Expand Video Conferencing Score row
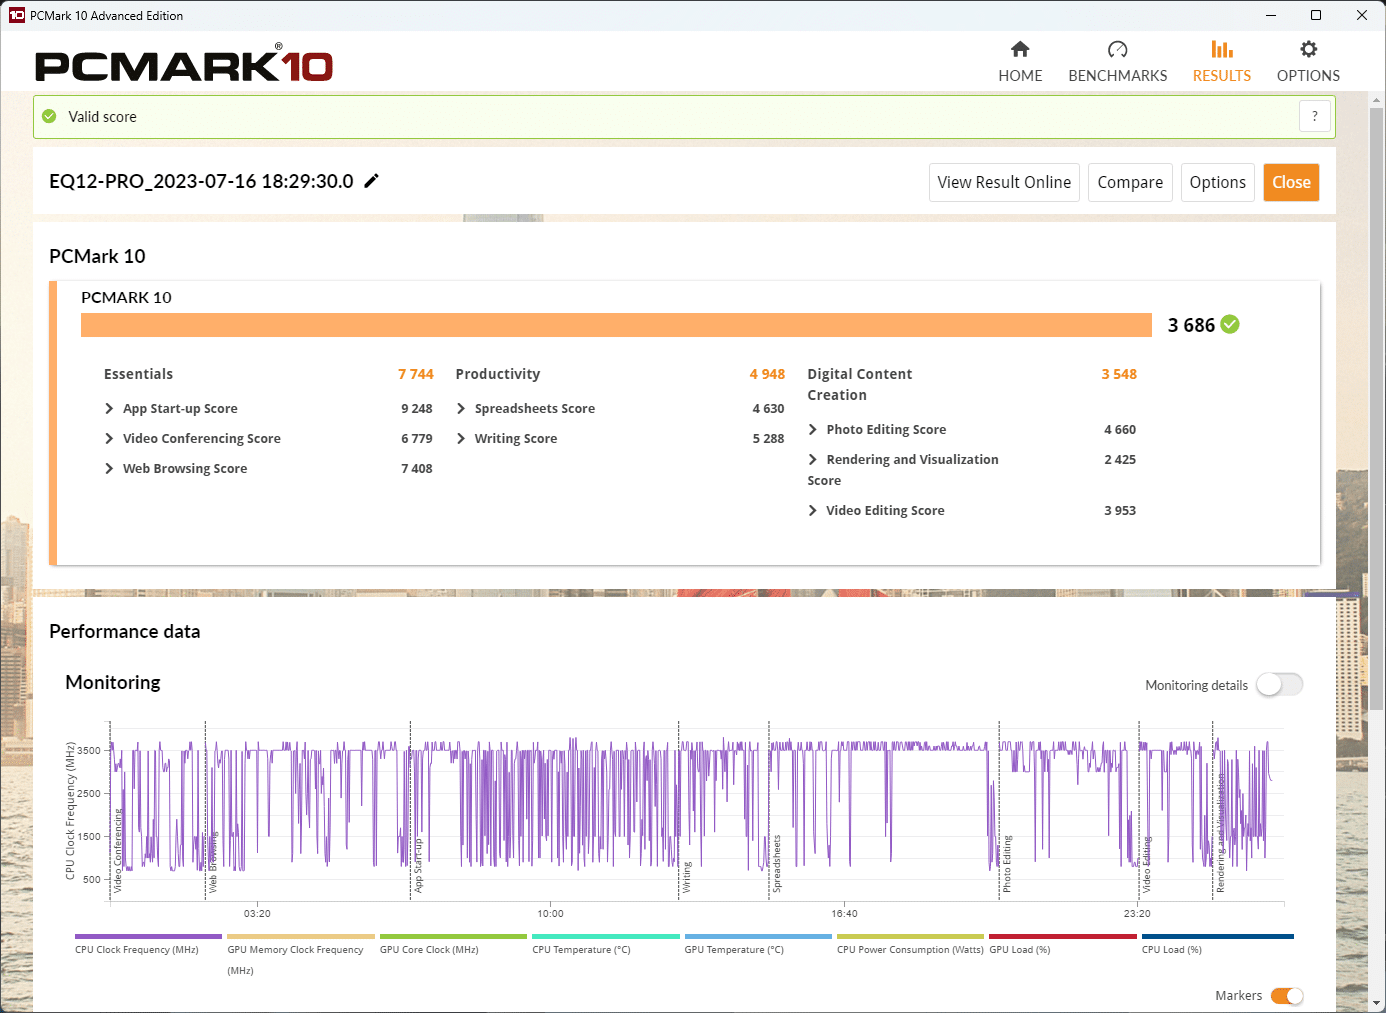This screenshot has height=1013, width=1386. click(x=109, y=439)
